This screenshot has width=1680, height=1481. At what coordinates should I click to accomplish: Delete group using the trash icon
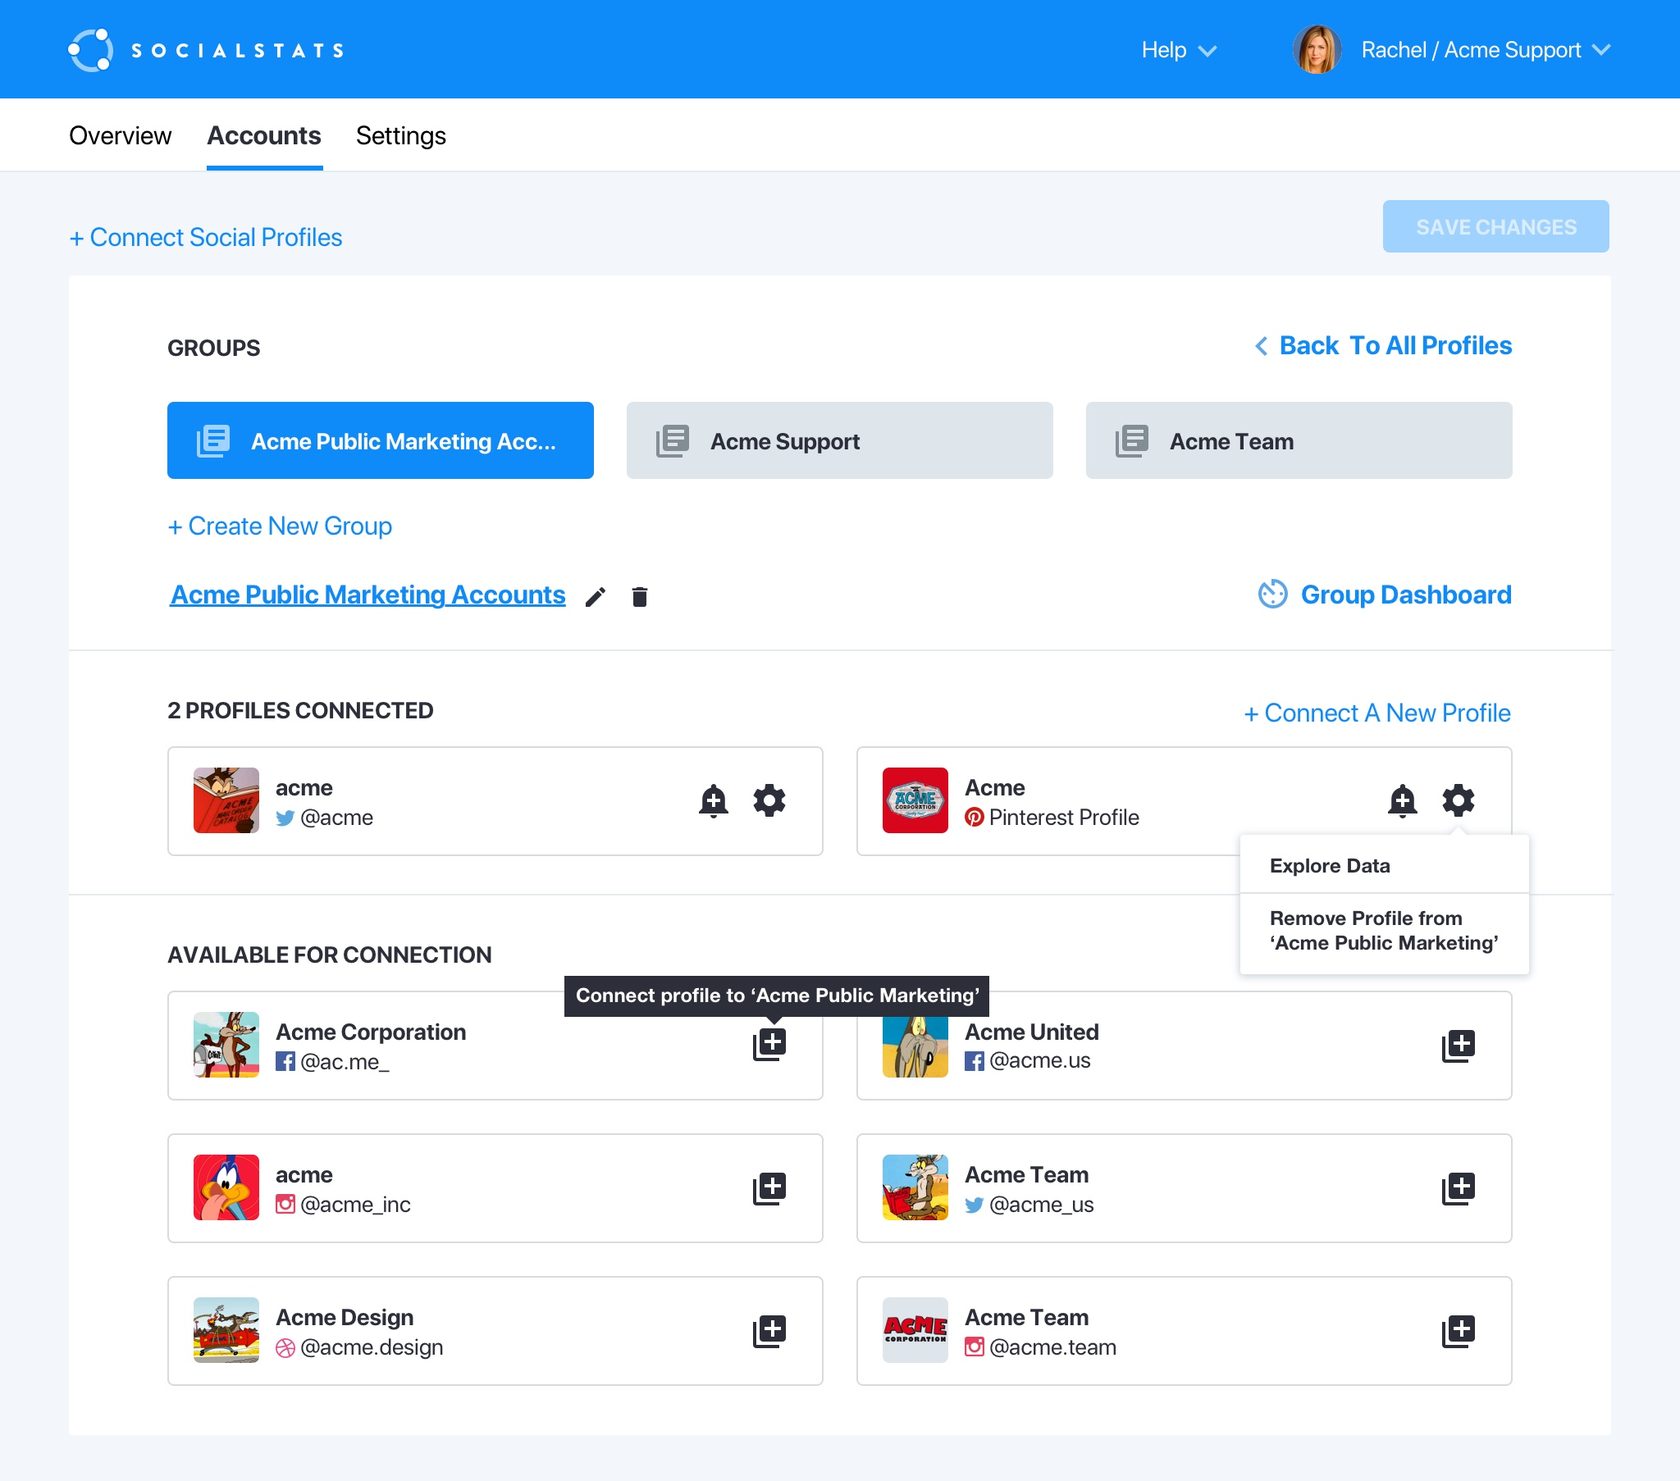coord(640,597)
